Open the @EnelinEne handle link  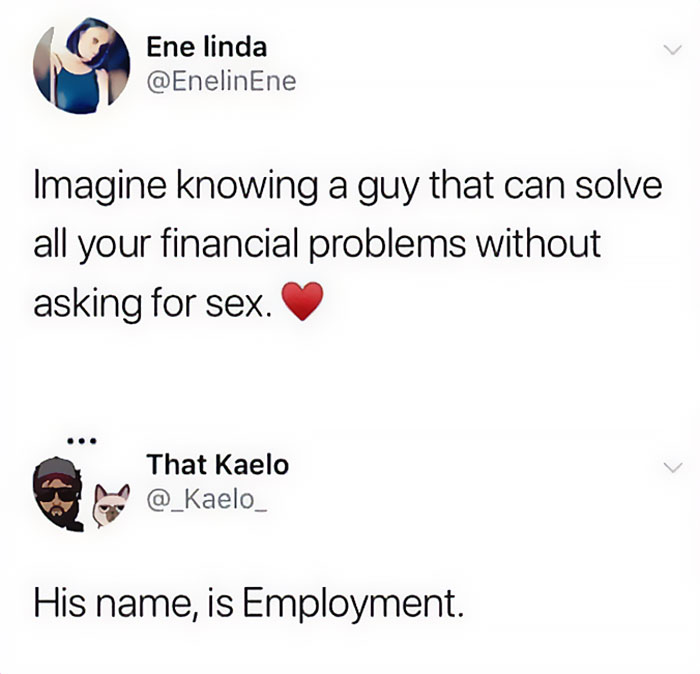[x=221, y=81]
